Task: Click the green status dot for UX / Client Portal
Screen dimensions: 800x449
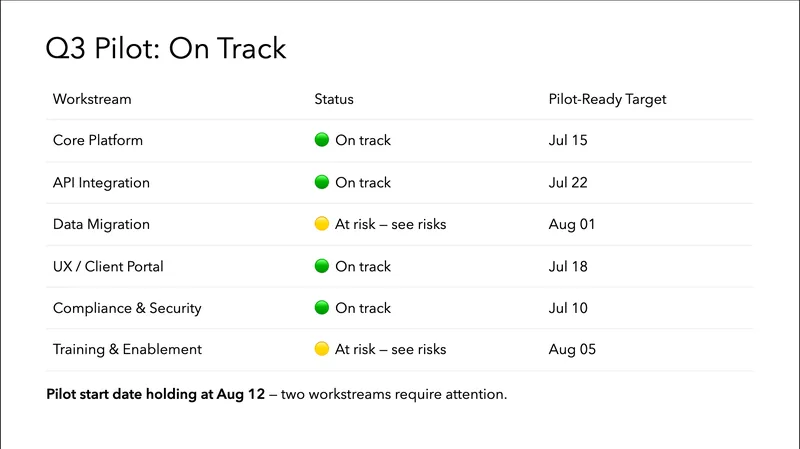Action: [322, 266]
